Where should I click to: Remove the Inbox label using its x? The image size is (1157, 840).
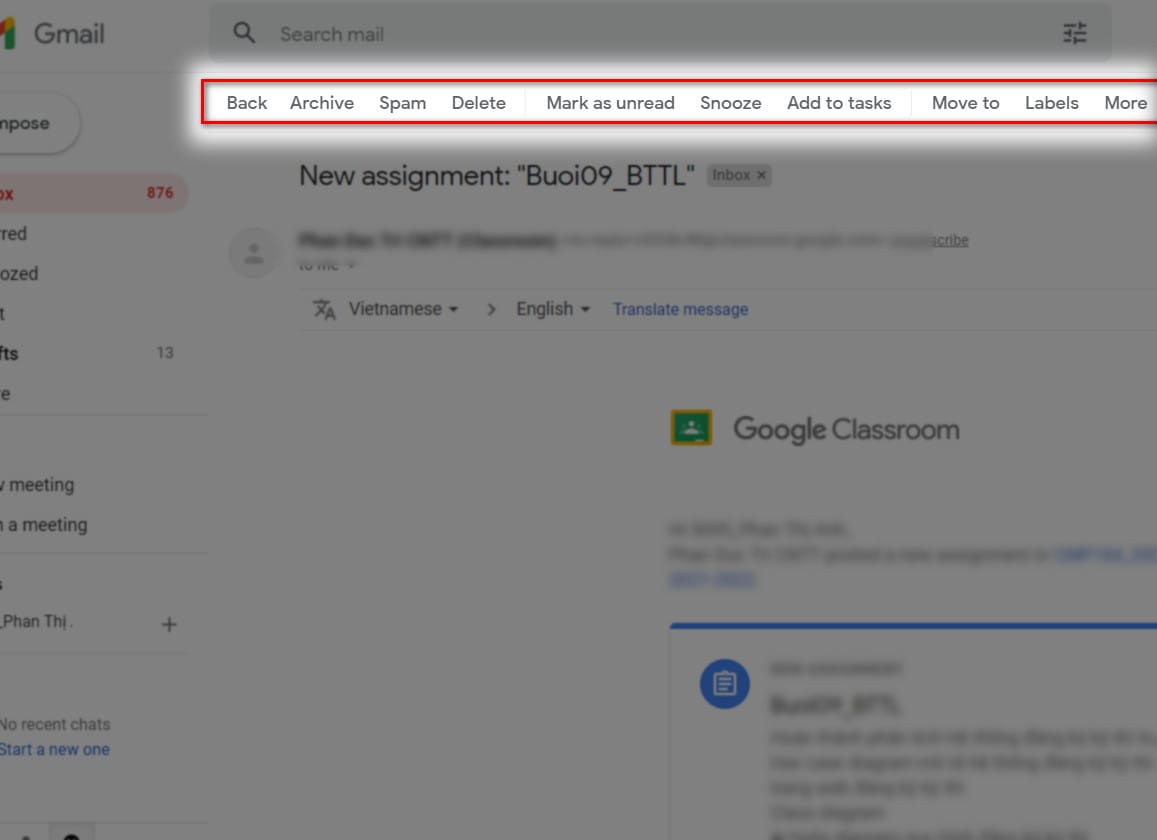761,175
